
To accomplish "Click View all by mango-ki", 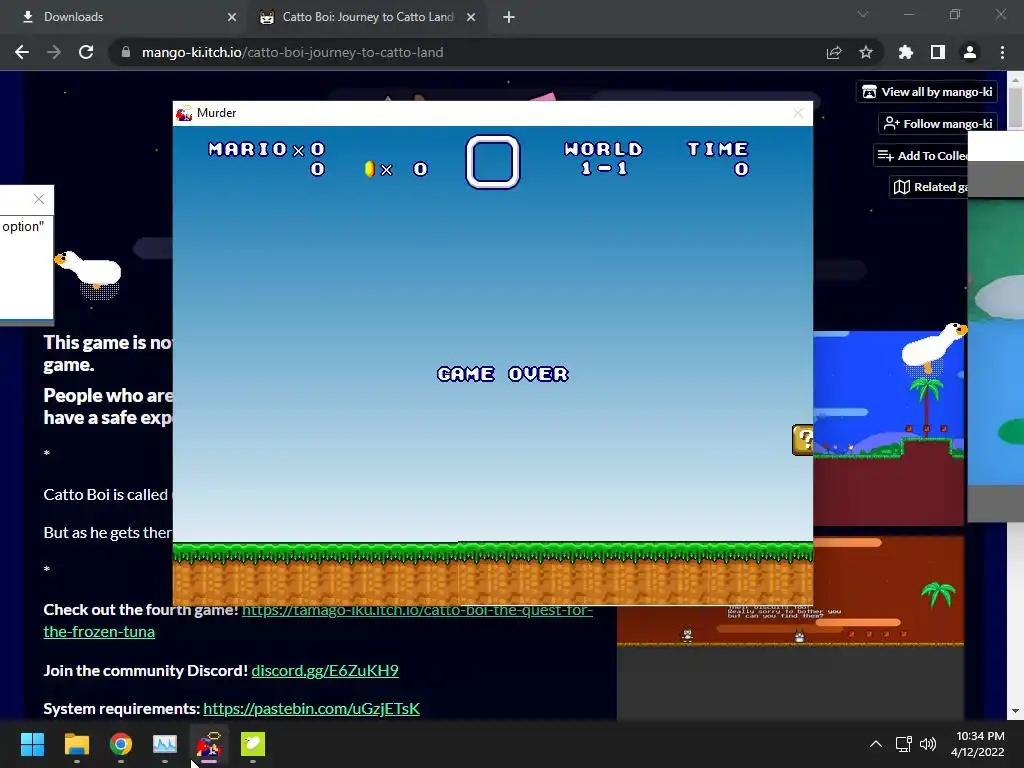I will [927, 92].
